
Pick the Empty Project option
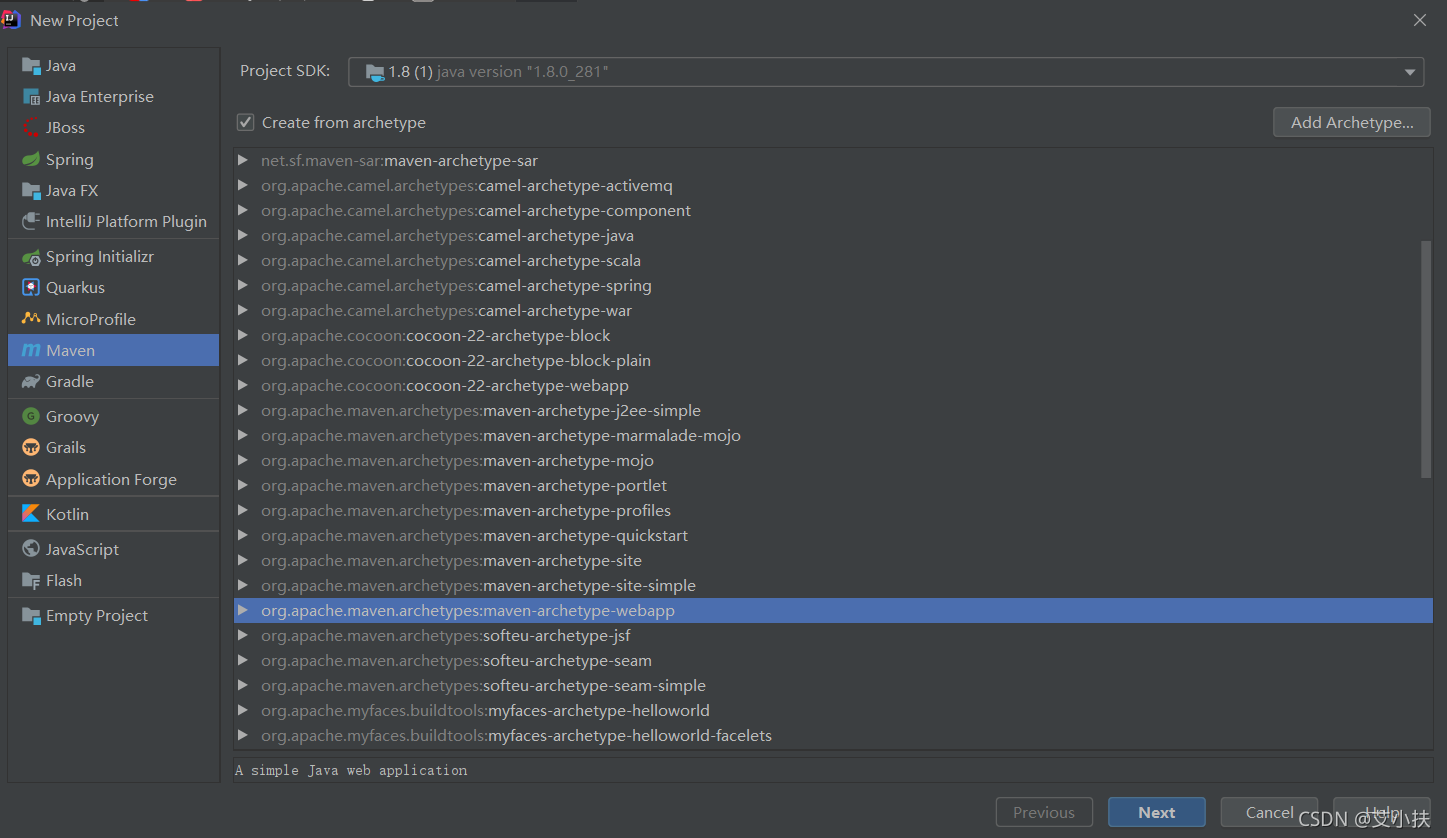pyautogui.click(x=113, y=616)
